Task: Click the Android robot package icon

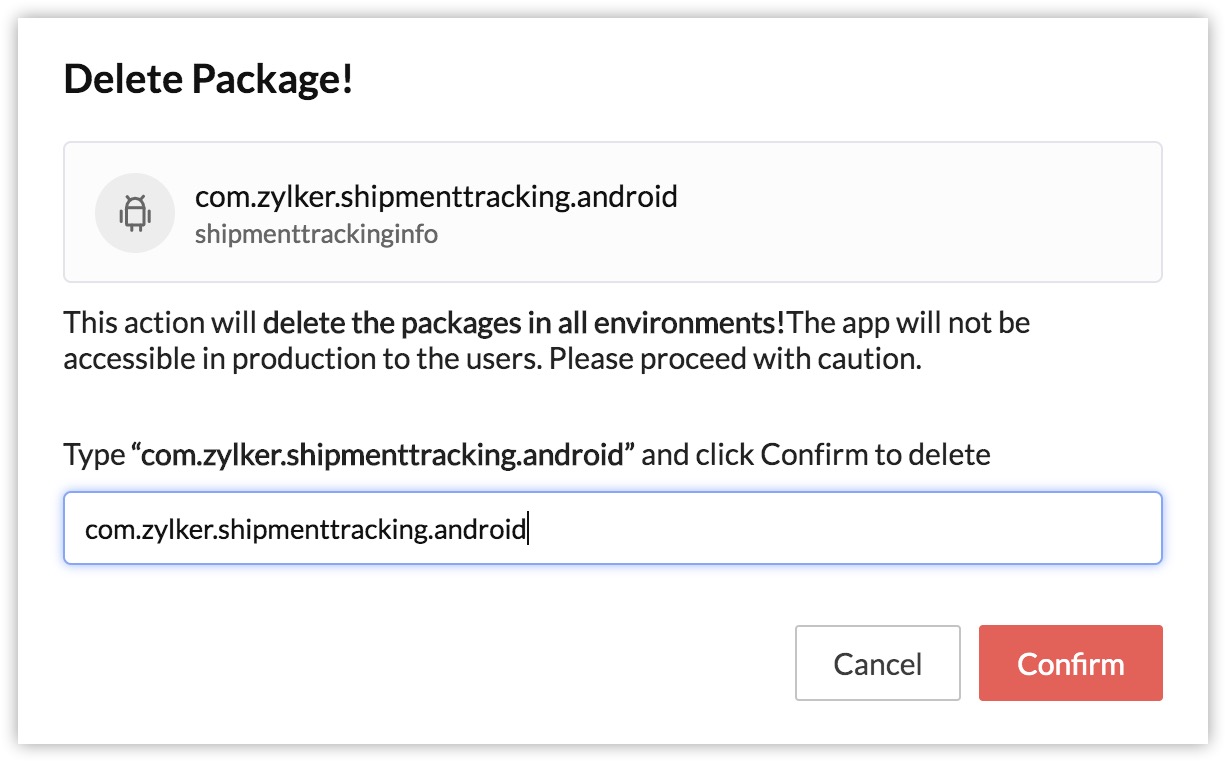Action: coord(134,213)
